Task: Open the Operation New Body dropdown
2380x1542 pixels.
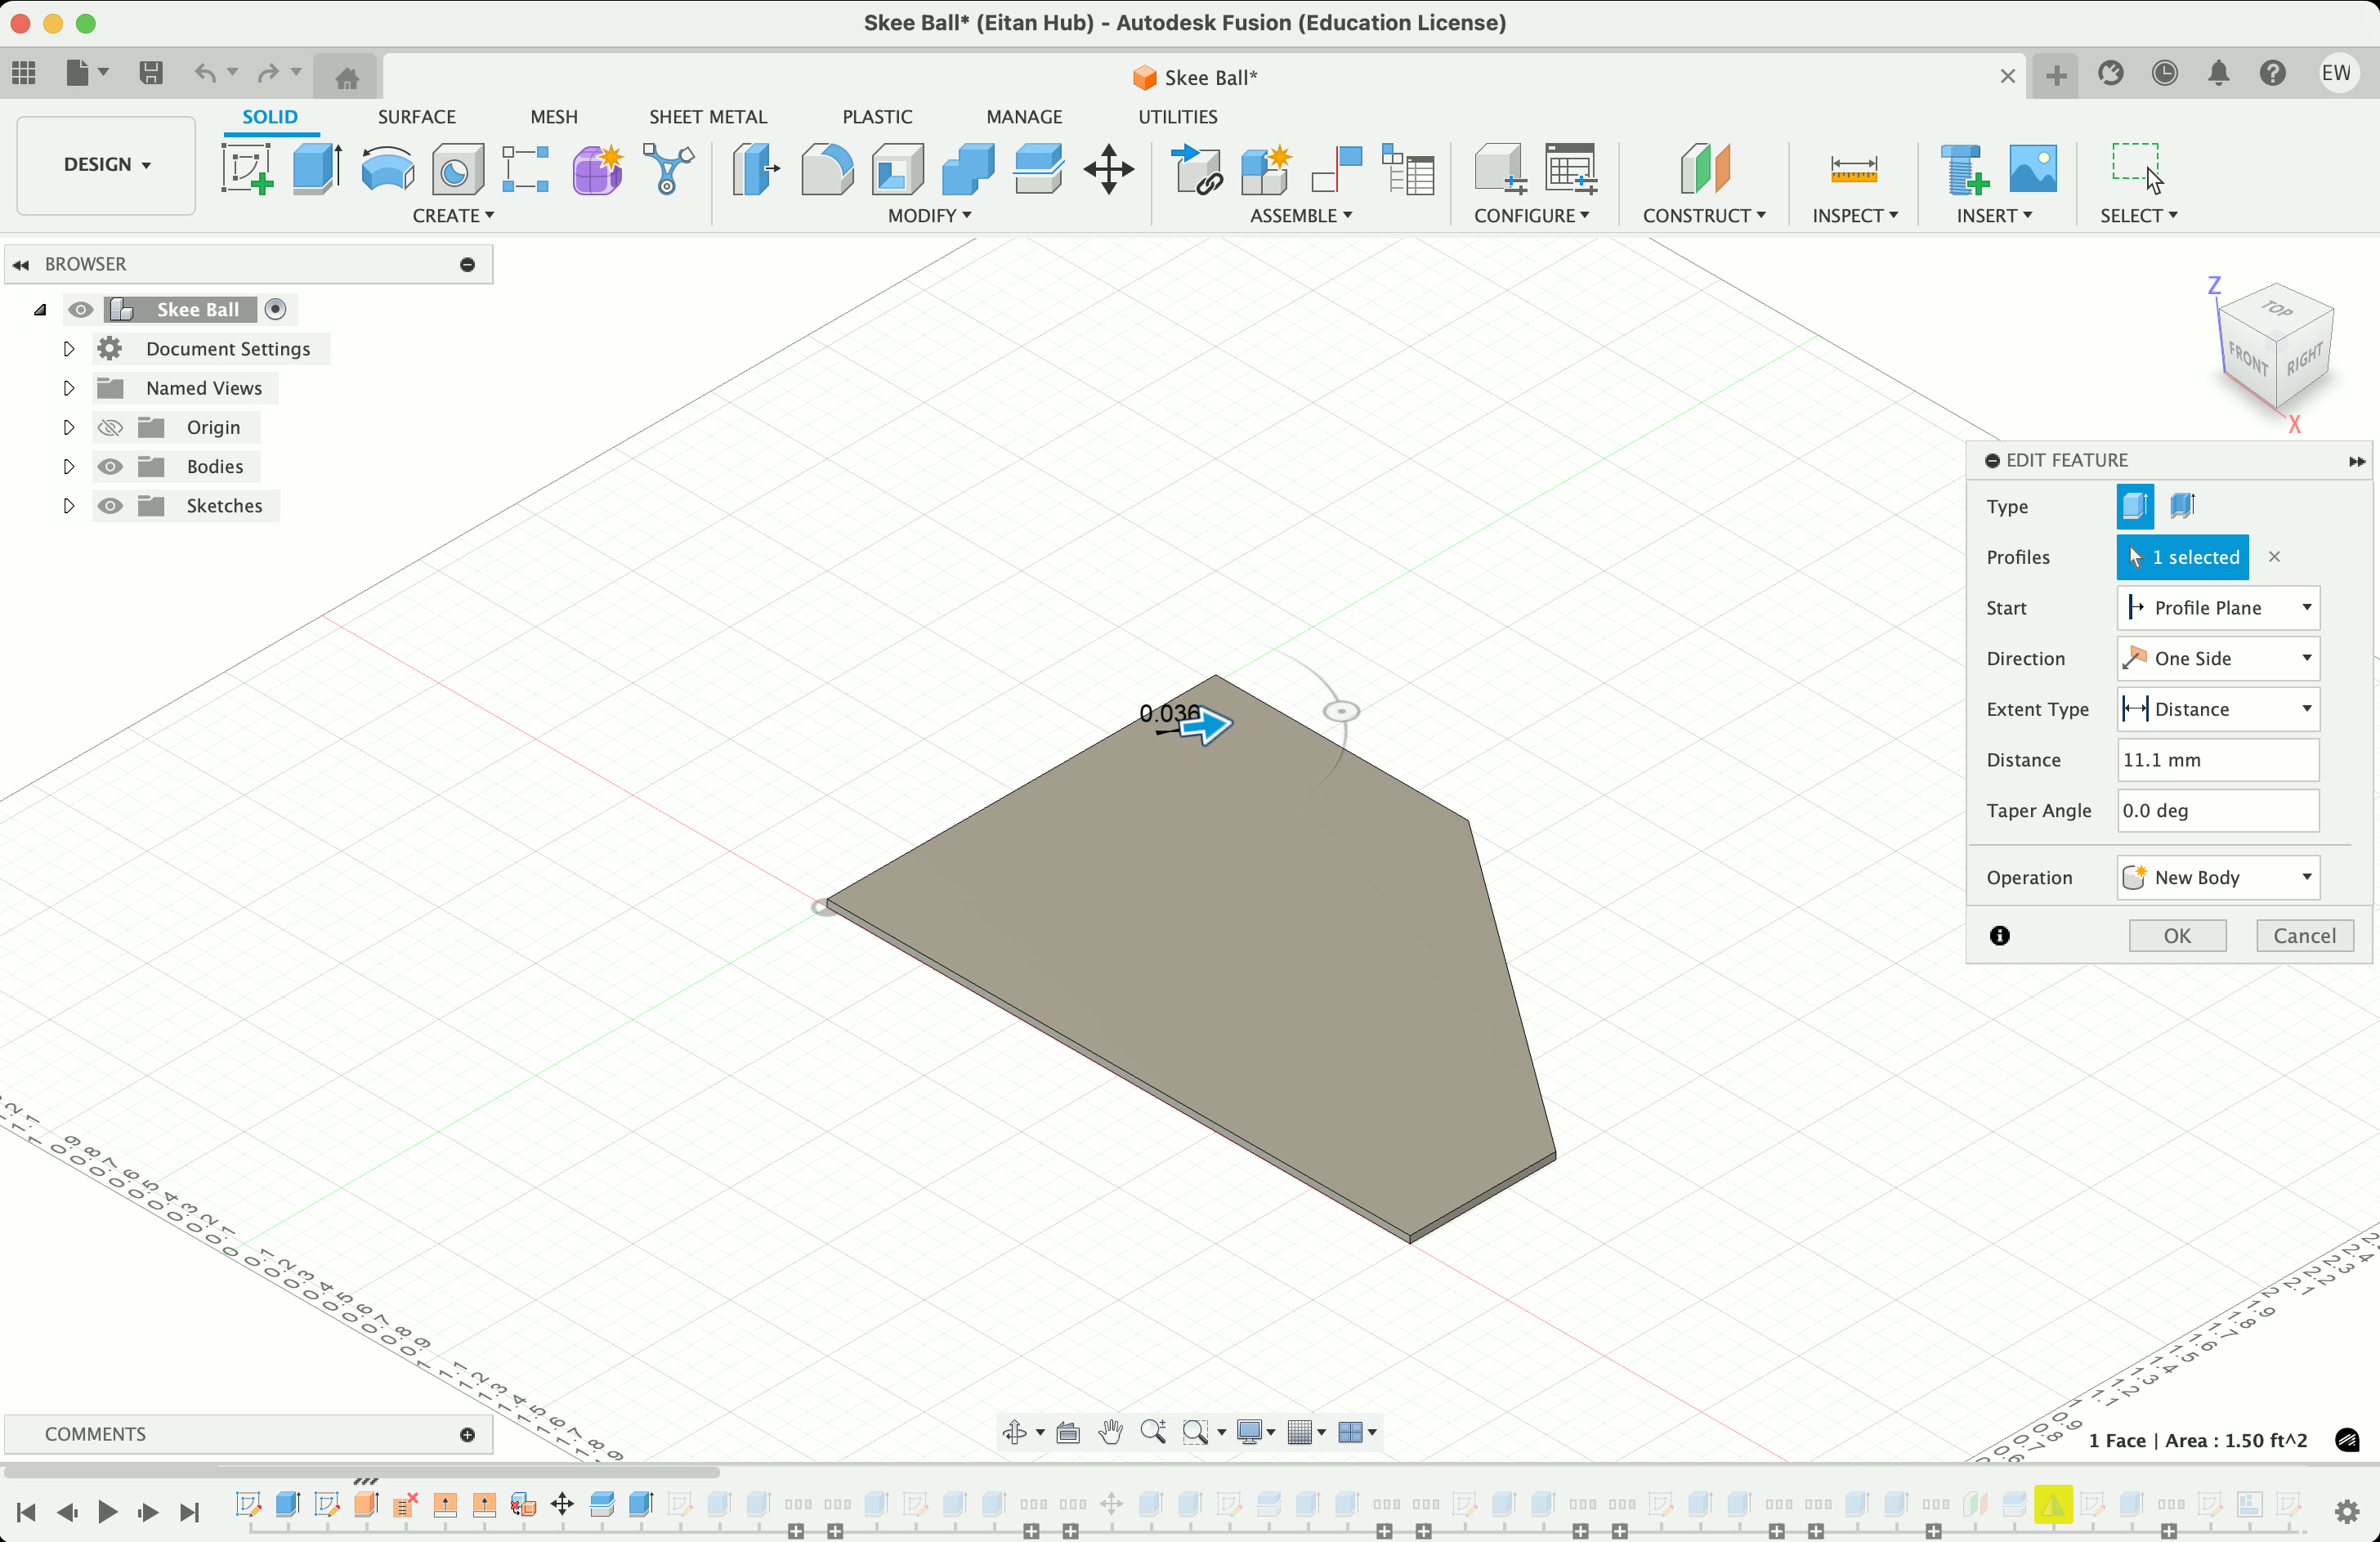Action: [2217, 877]
